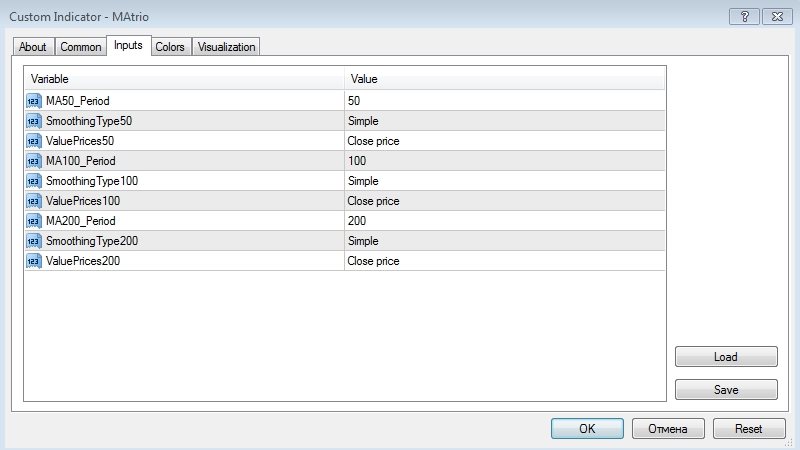Viewport: 800px width, 450px height.
Task: Click the OK button
Action: click(587, 429)
